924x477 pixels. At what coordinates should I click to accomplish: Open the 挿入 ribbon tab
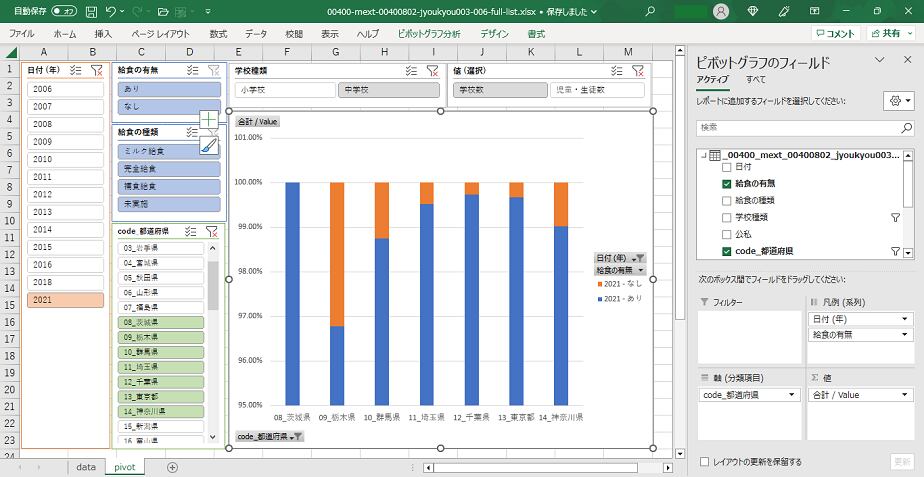103,33
